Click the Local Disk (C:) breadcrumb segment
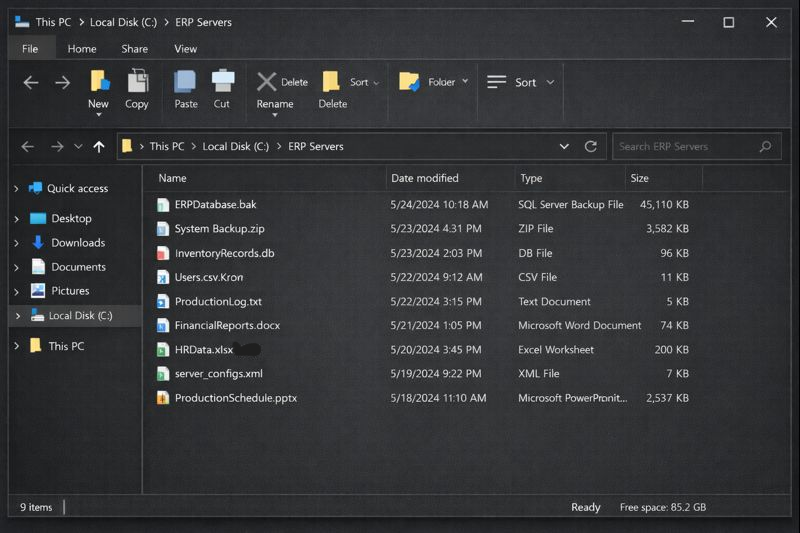This screenshot has height=533, width=800. tap(235, 146)
